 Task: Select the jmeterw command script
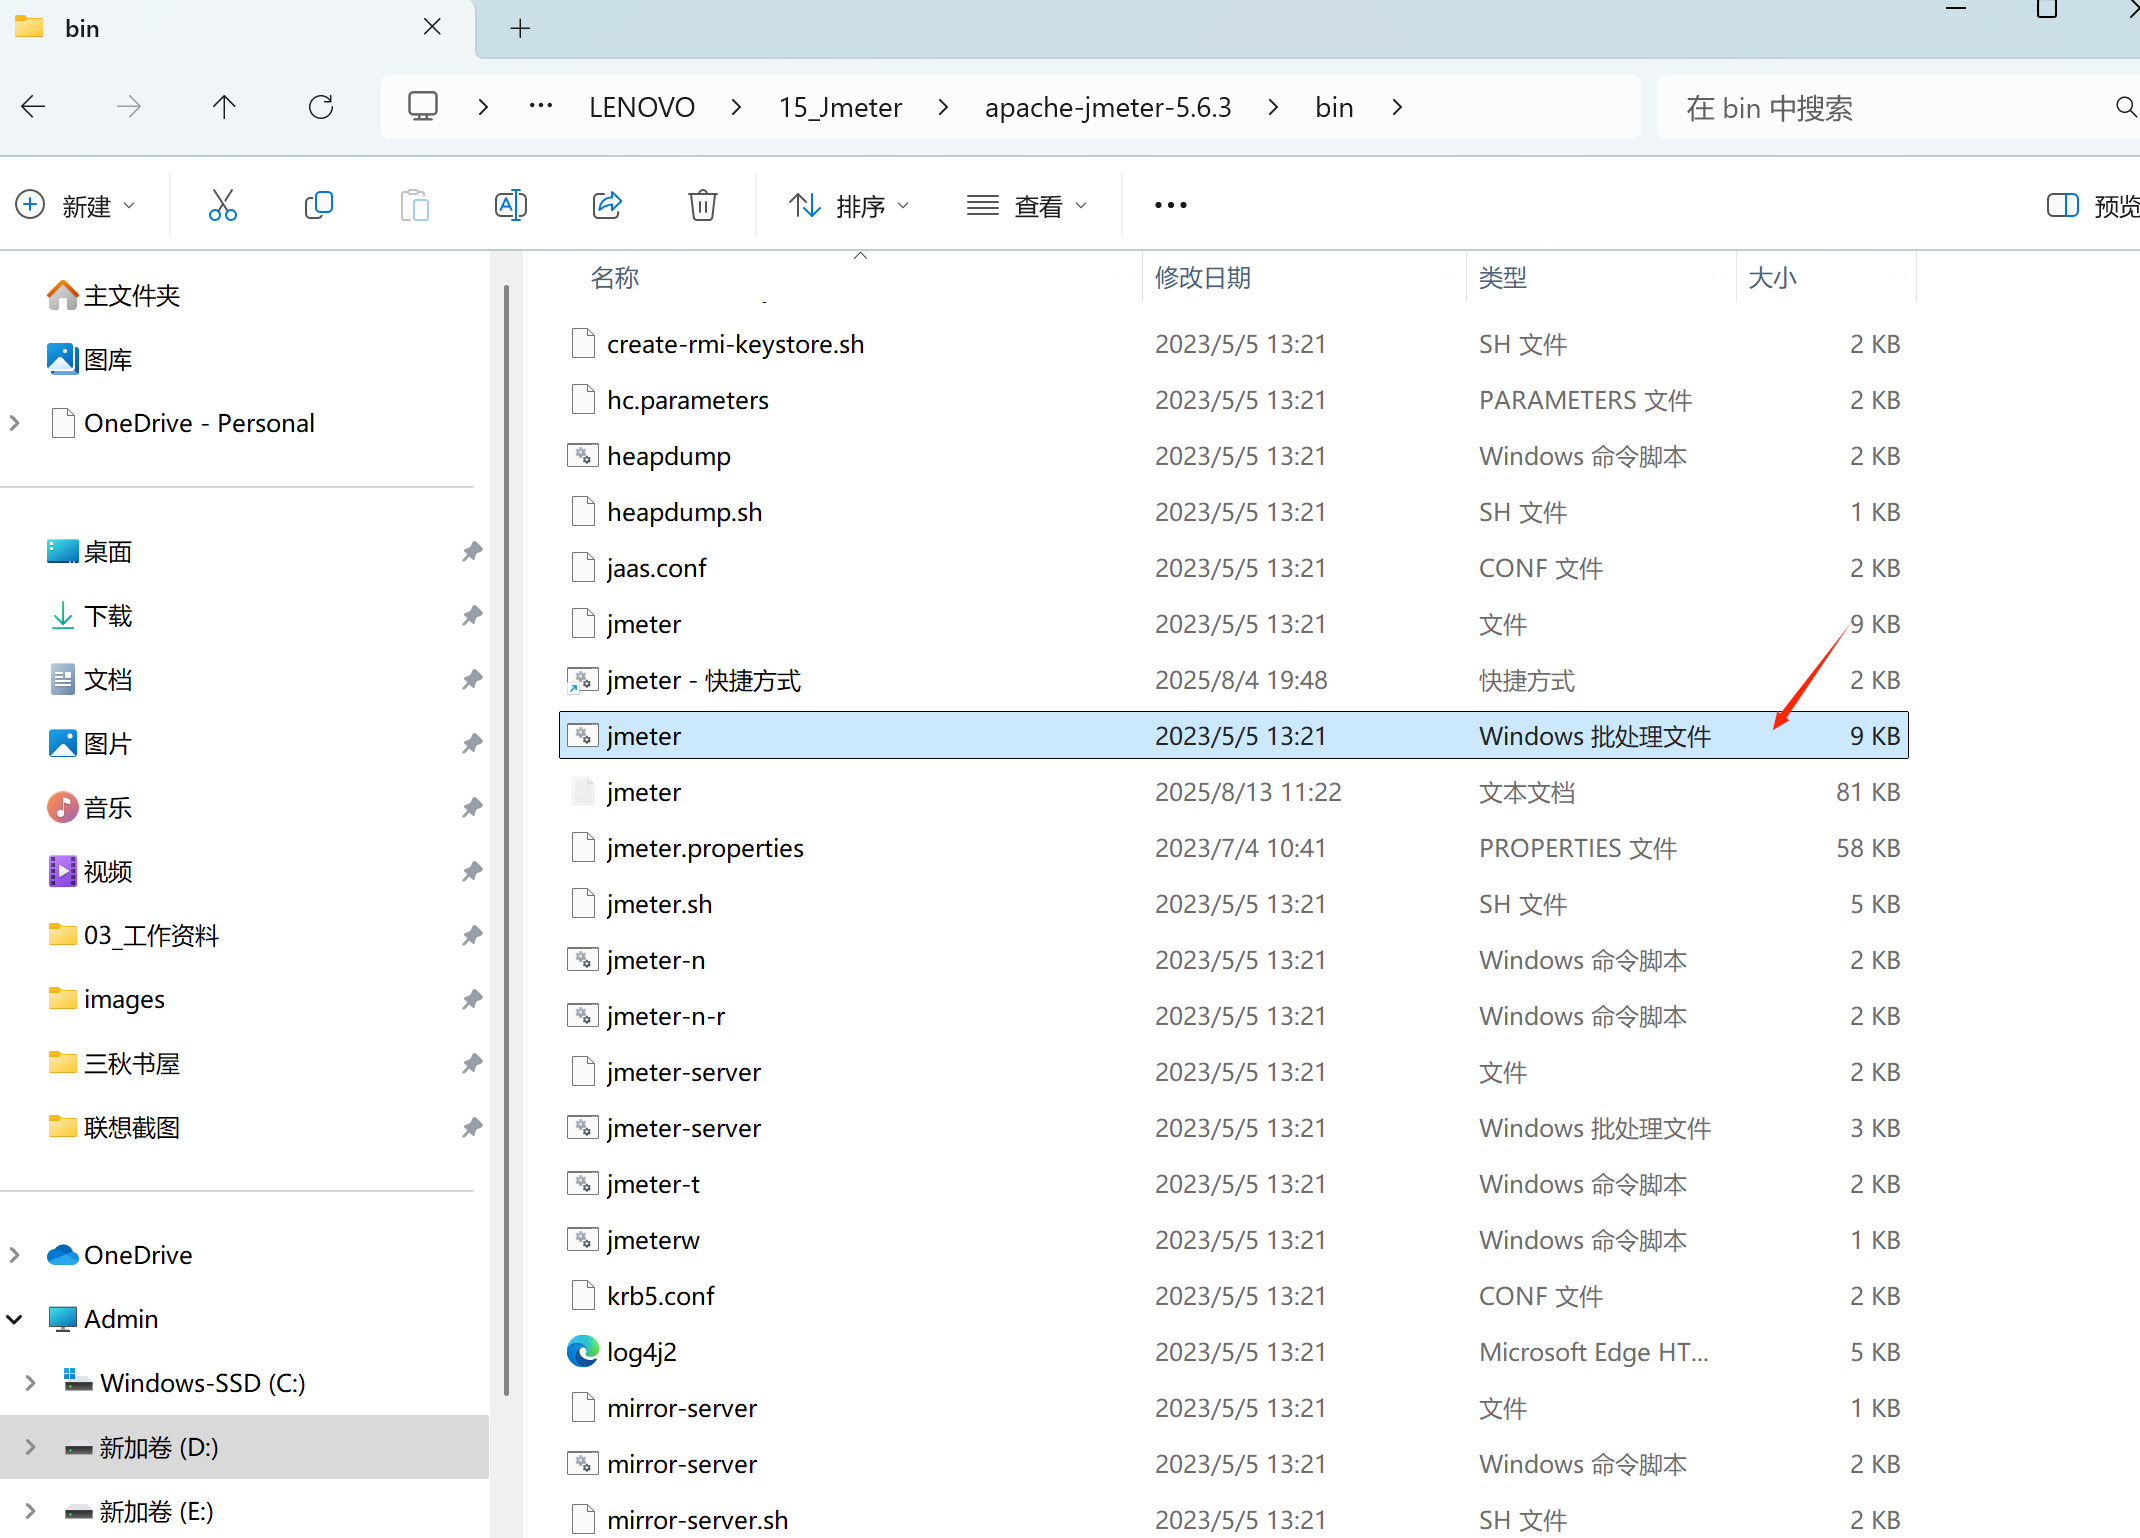(1233, 1240)
